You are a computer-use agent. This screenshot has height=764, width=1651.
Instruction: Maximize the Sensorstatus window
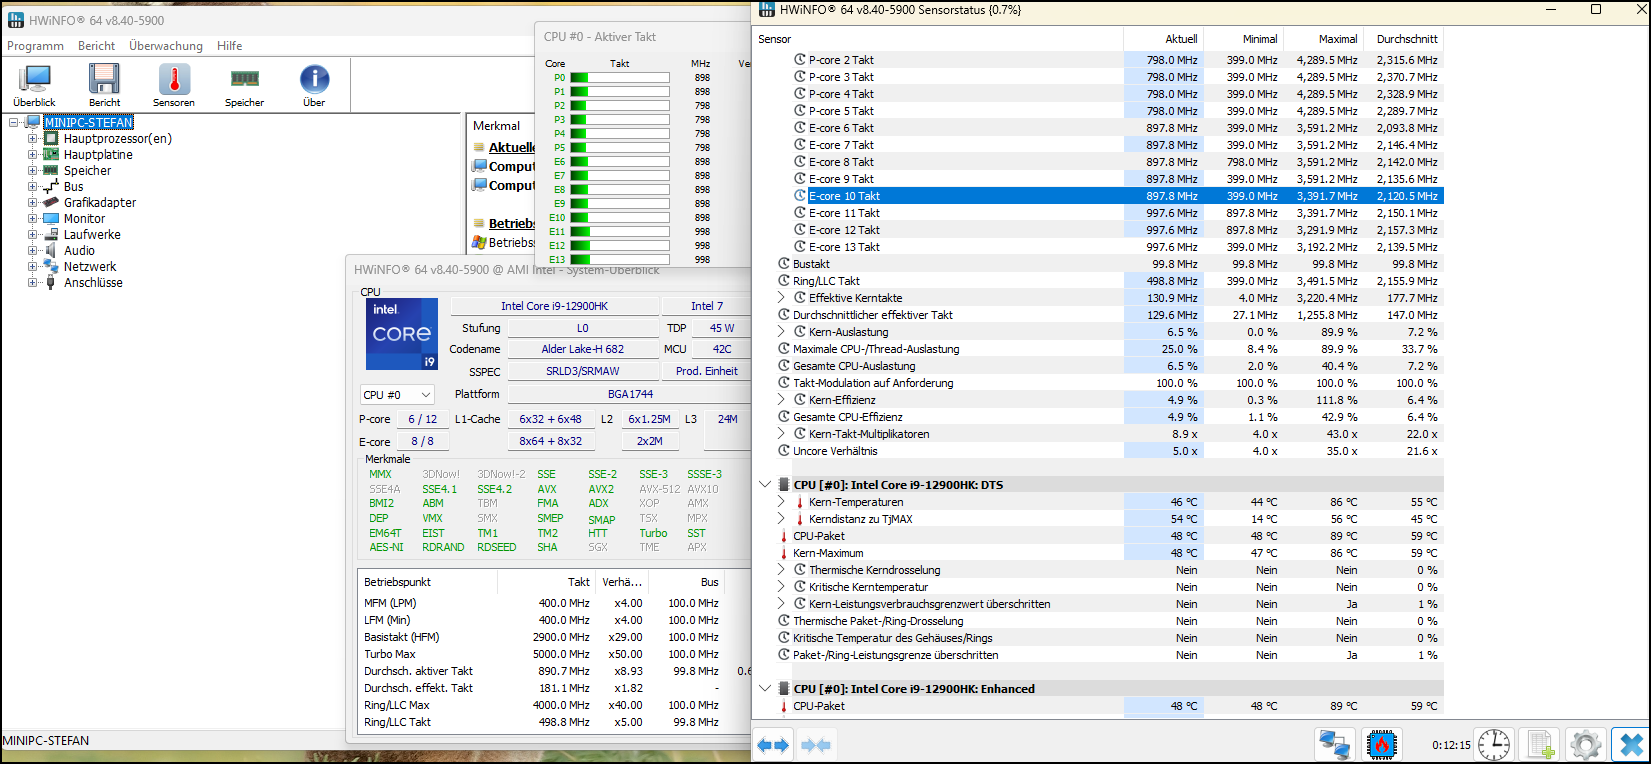click(1596, 9)
